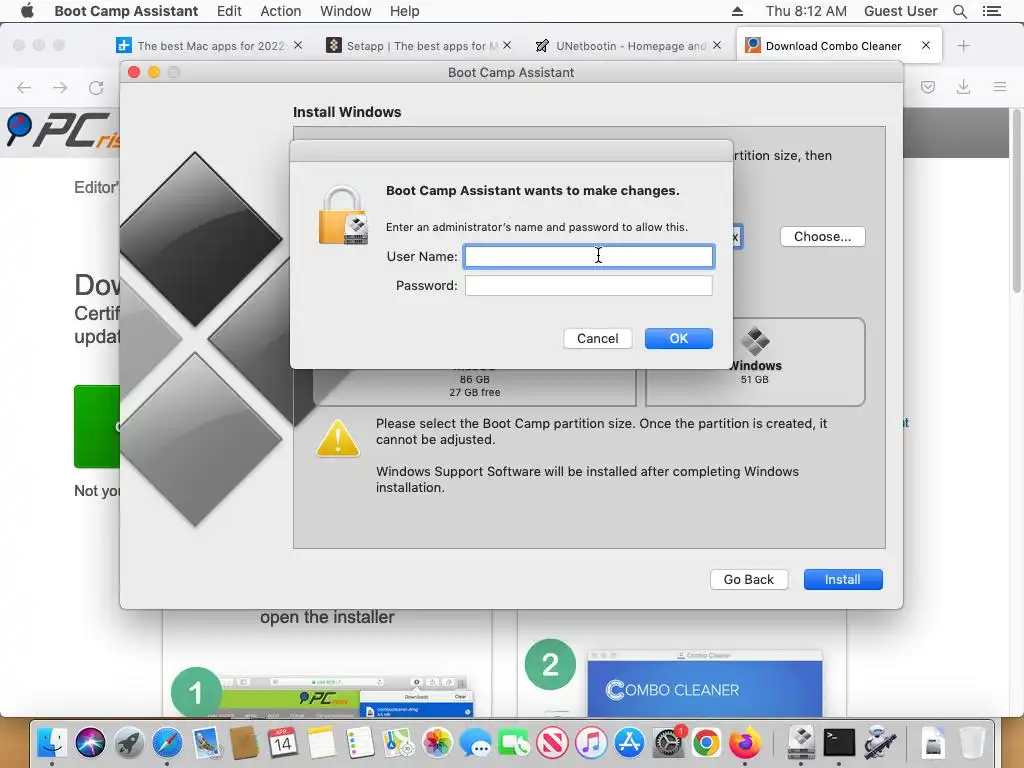Click the Install button

point(842,579)
